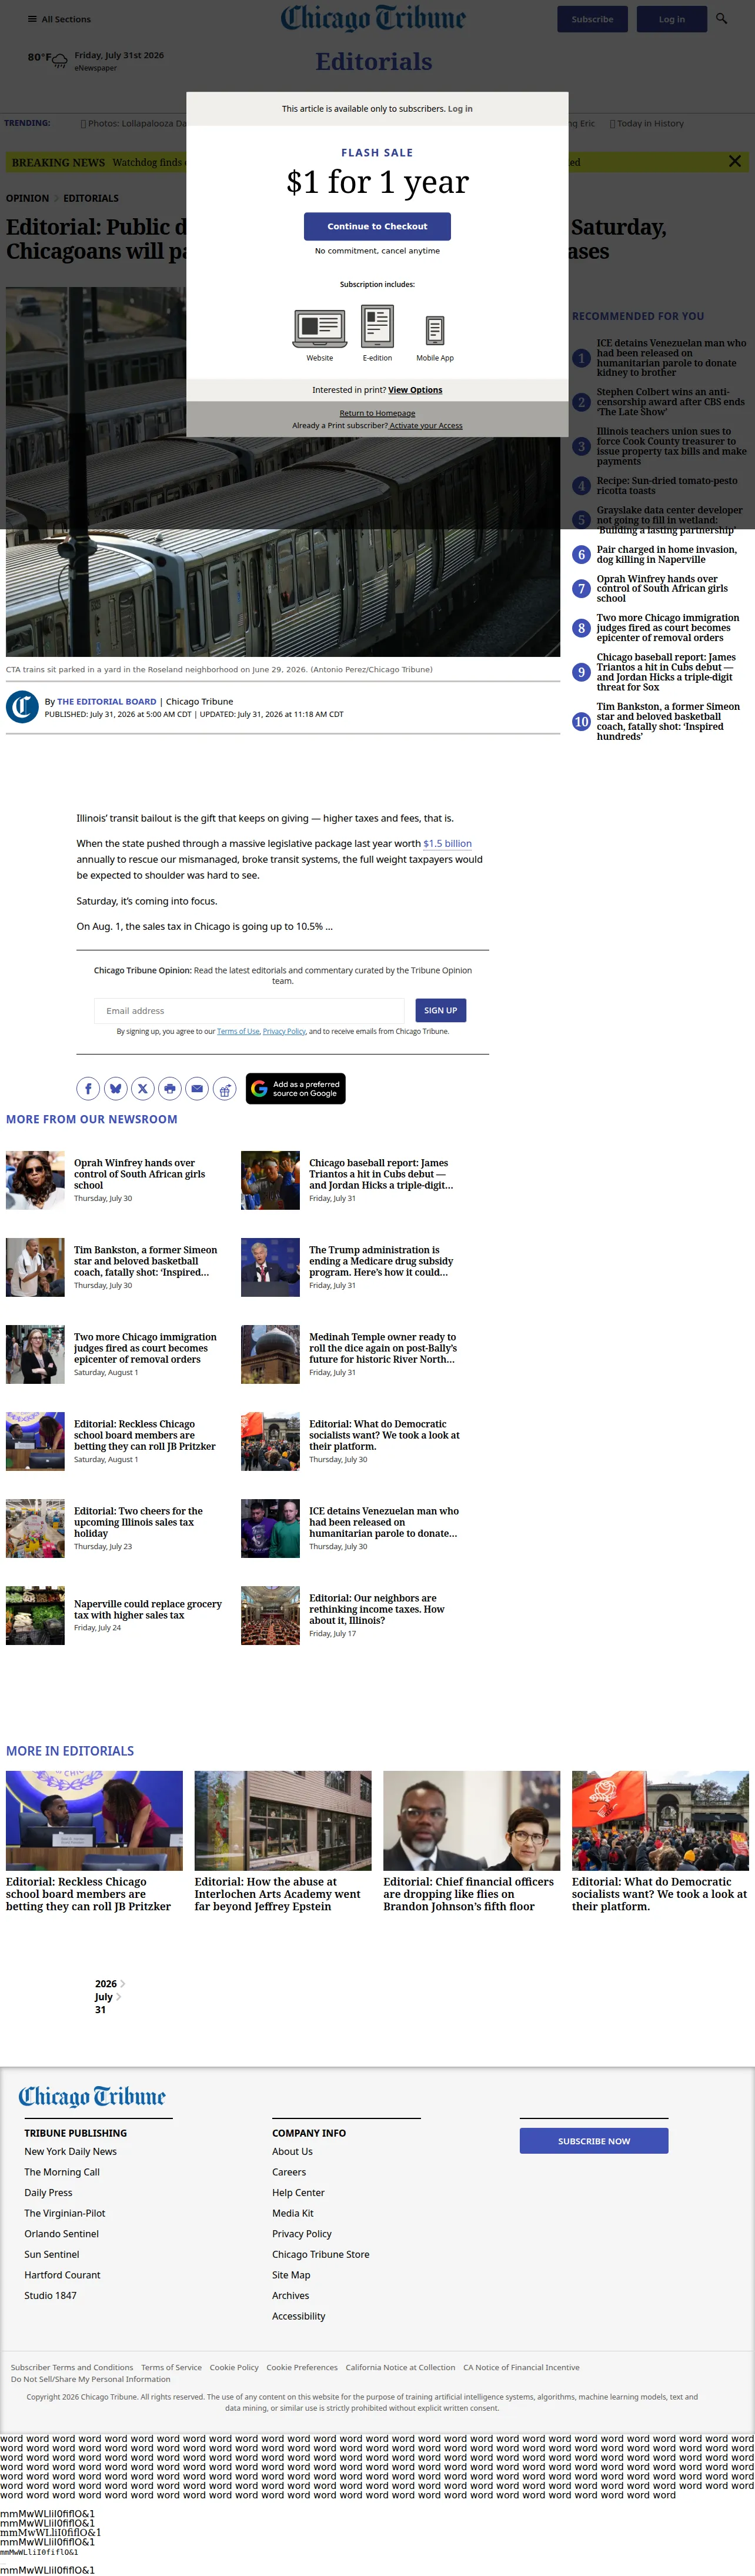Open recommended story: Recipe Sun-dried tomato-pesto ricotta toasts

pos(667,485)
